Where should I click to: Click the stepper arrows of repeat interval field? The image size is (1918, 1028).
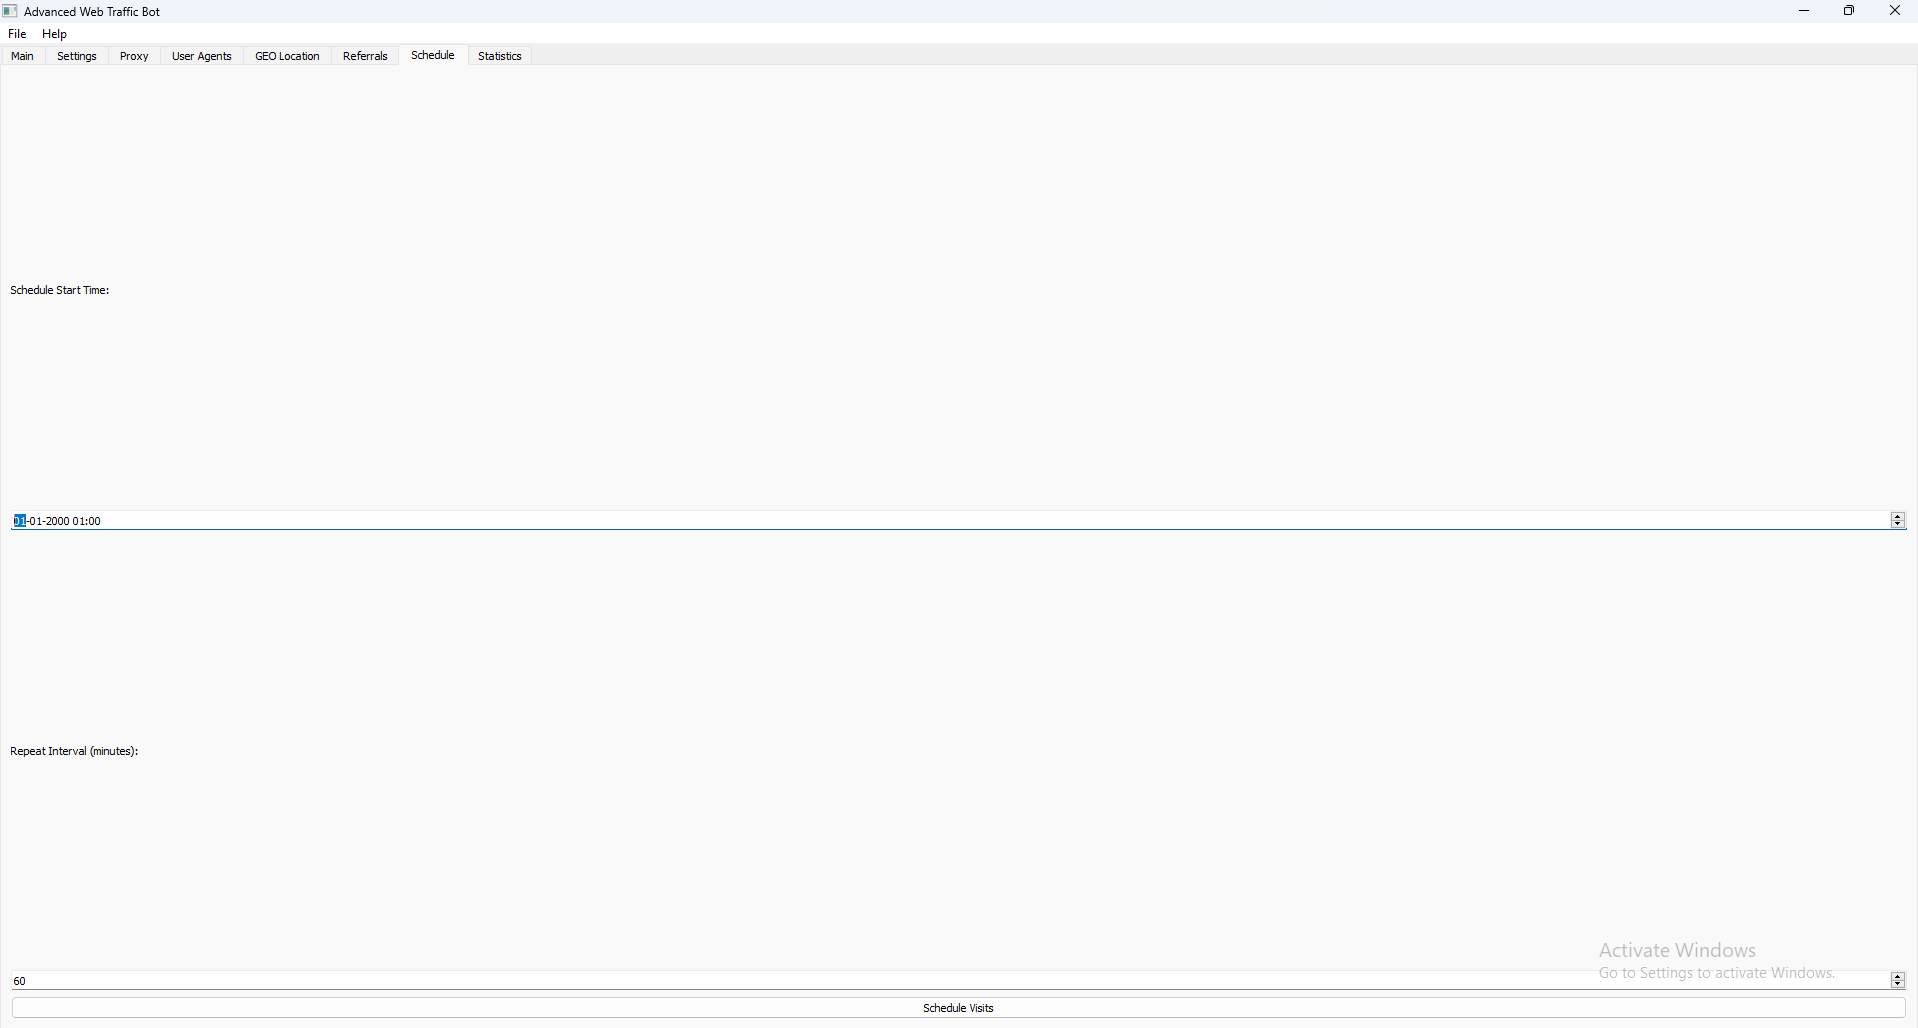click(x=1898, y=981)
